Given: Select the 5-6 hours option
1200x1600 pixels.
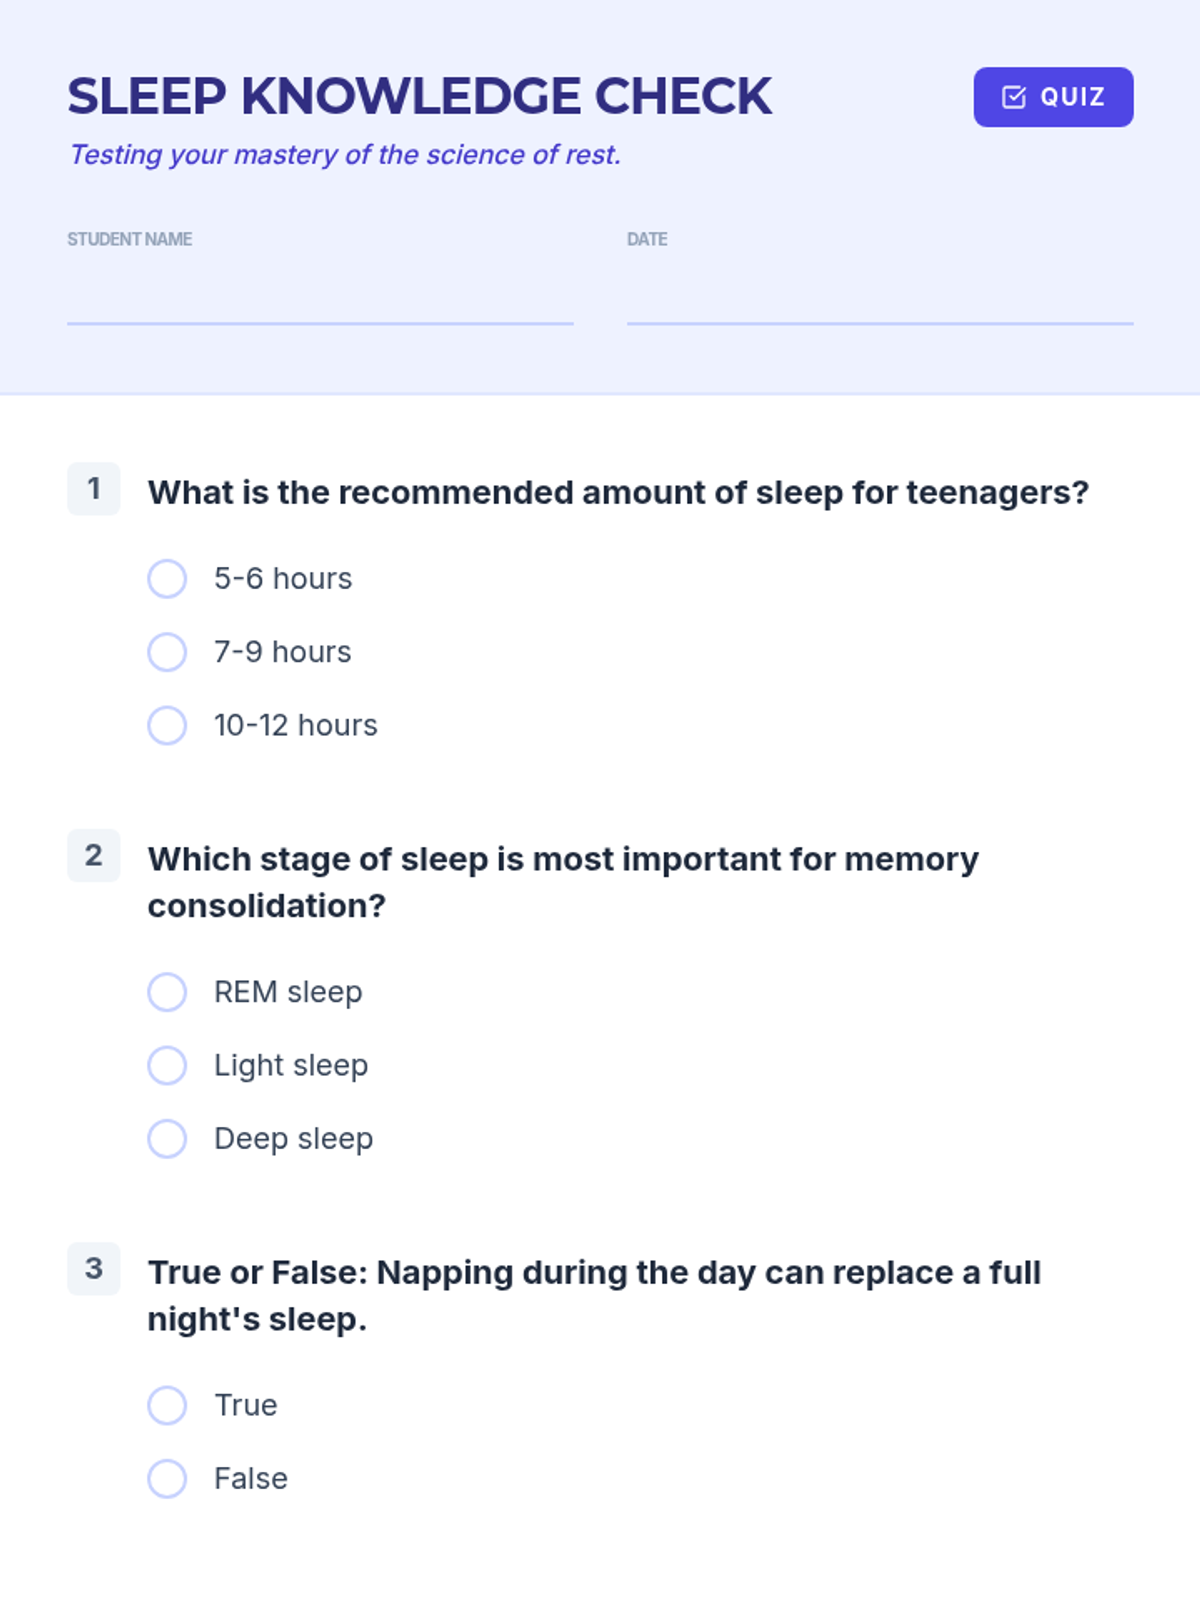Looking at the screenshot, I should click(167, 579).
